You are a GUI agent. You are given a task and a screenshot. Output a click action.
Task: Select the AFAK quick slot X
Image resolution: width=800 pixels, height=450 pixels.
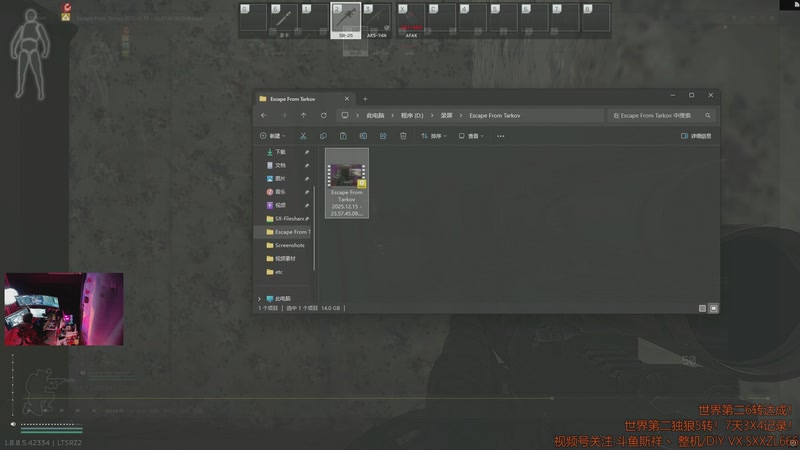411,20
